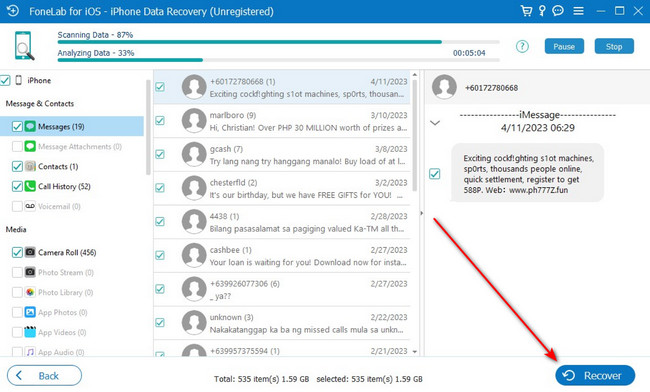Toggle the Contacts (1) checkbox
This screenshot has height=392, width=650.
click(17, 166)
